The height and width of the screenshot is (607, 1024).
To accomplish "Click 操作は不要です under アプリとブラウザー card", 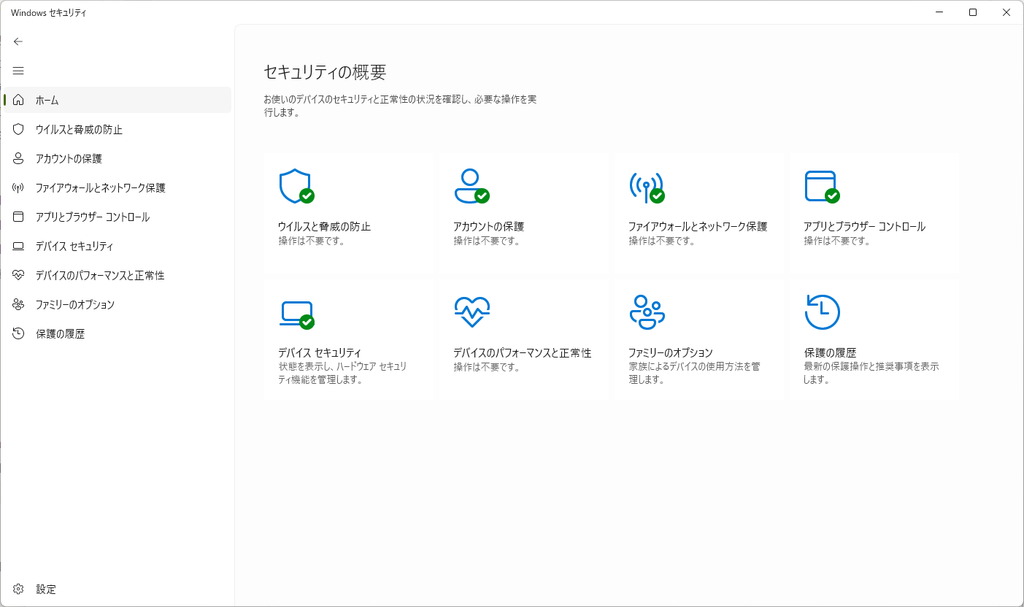I will tap(837, 241).
